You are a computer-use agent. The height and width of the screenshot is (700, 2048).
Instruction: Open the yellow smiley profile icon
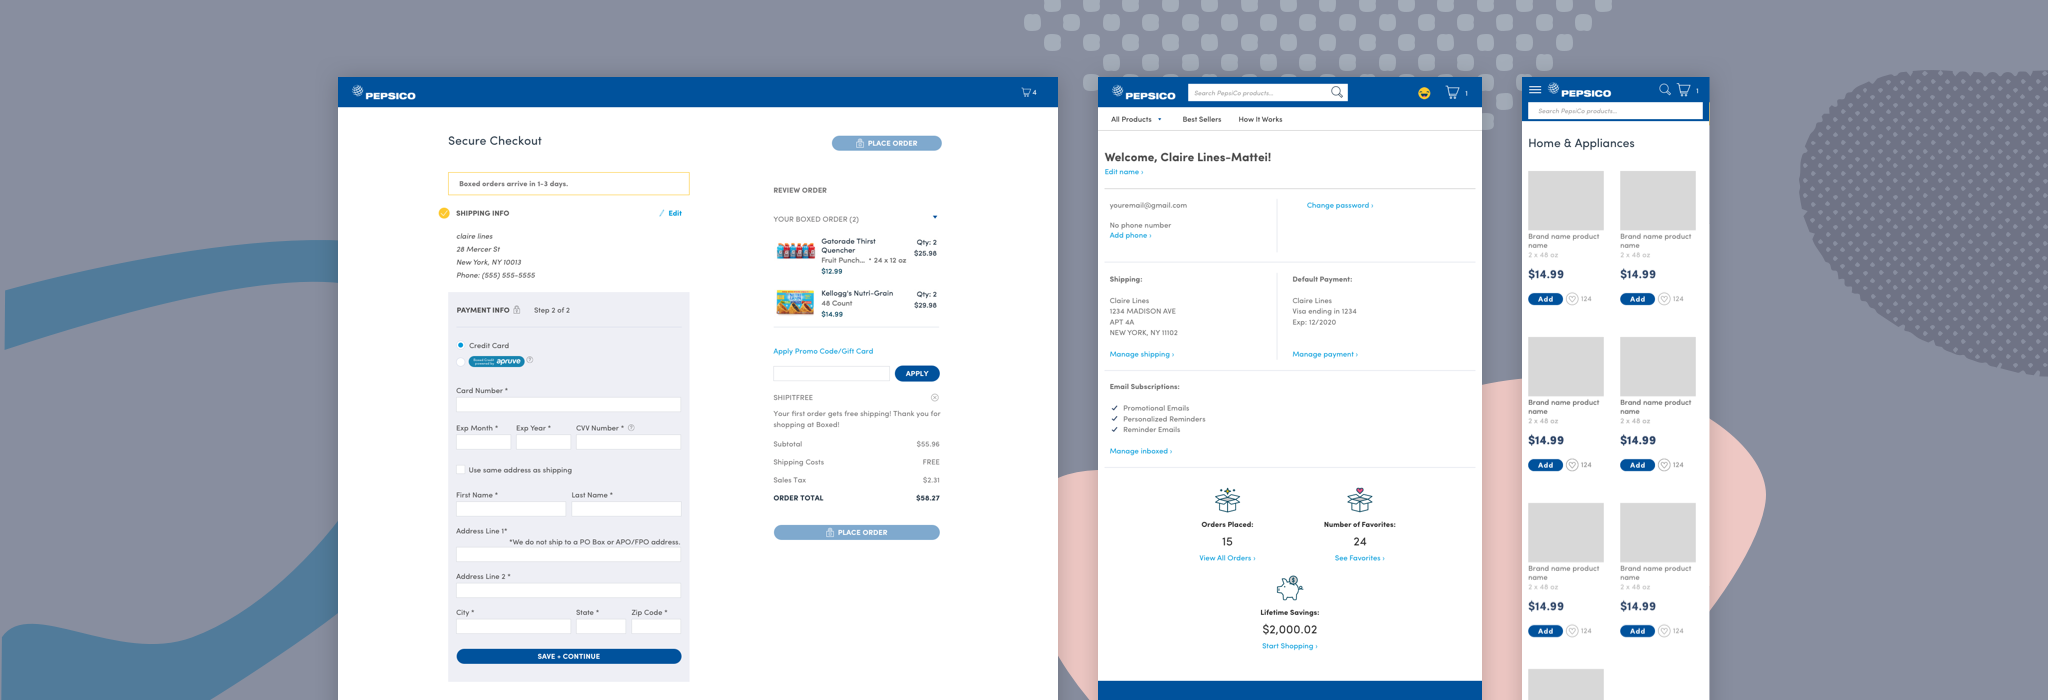(x=1424, y=93)
